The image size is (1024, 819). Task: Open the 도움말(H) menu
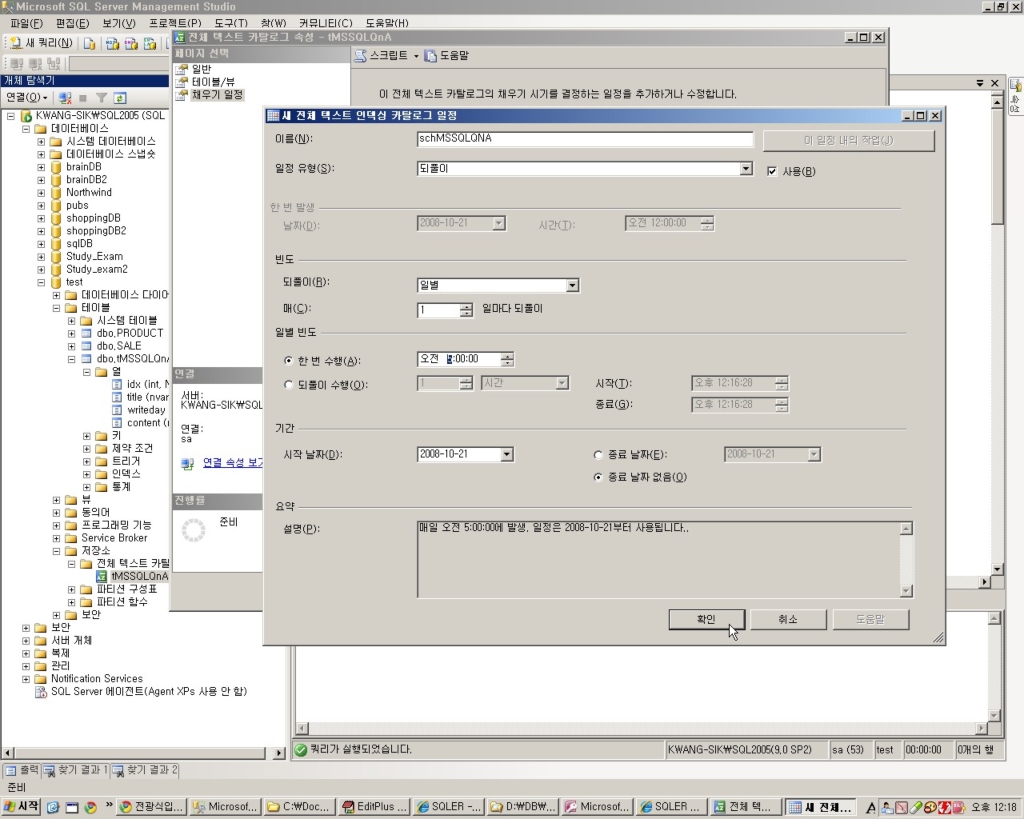point(387,23)
